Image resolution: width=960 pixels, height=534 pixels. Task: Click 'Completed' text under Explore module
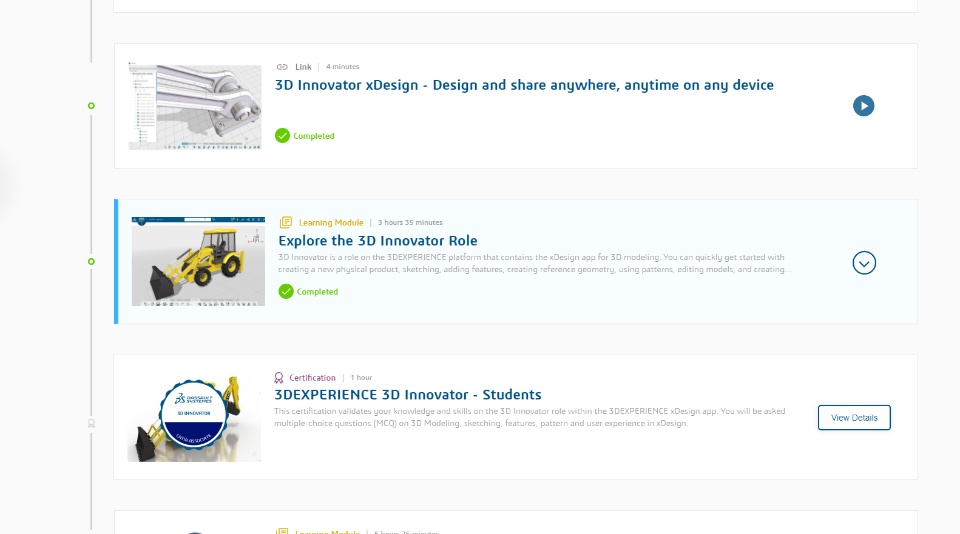tap(317, 291)
